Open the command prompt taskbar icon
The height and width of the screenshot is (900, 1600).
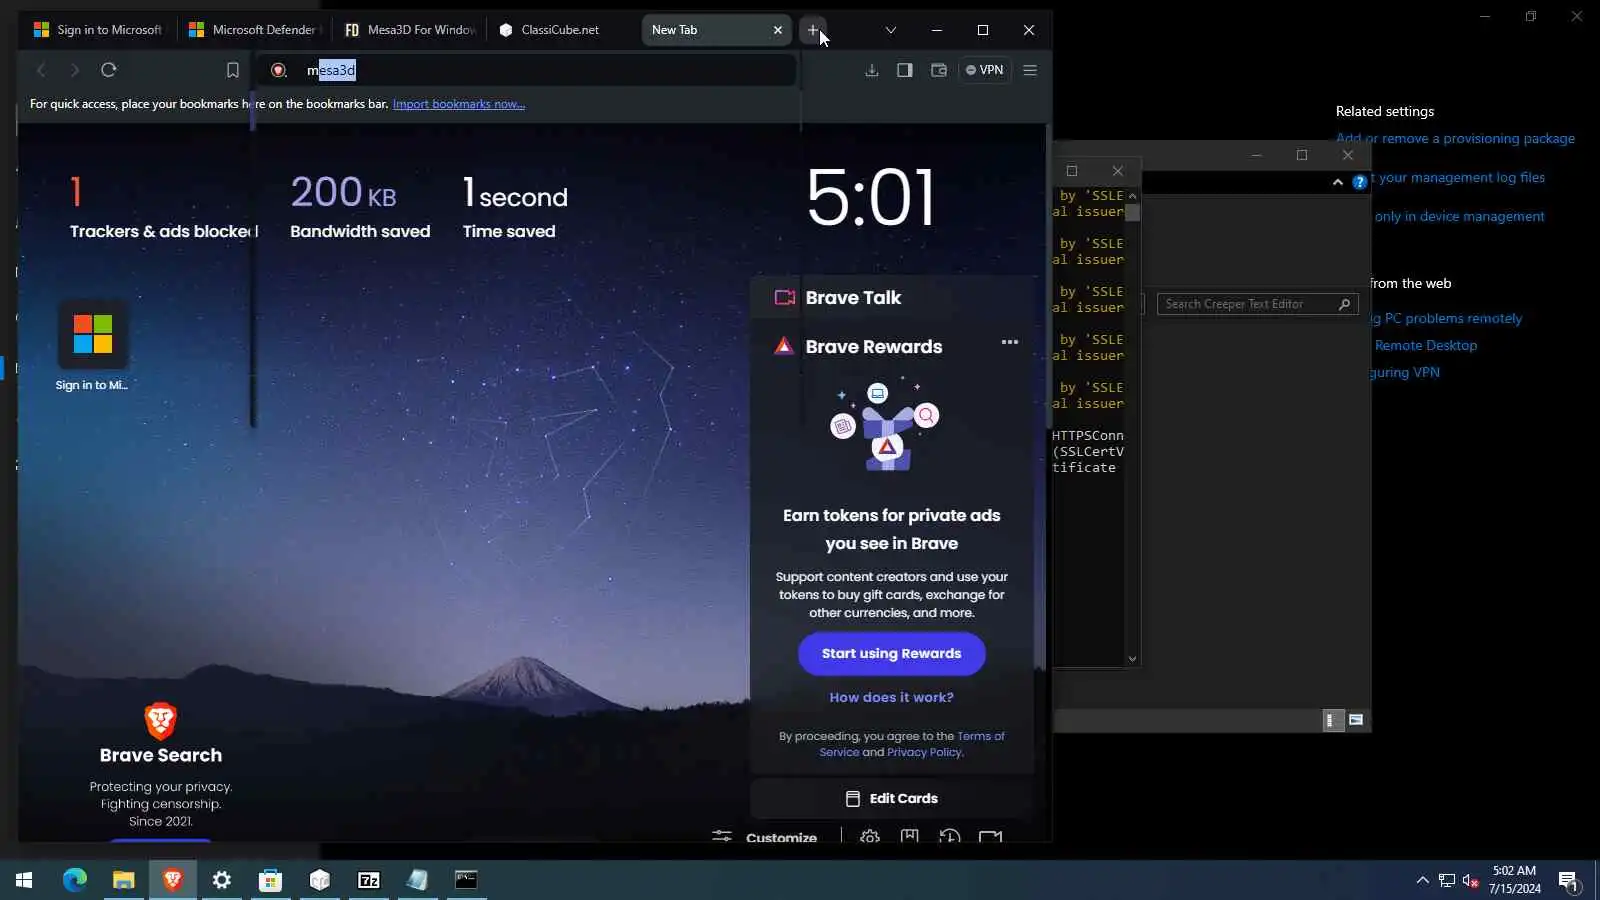pyautogui.click(x=467, y=880)
